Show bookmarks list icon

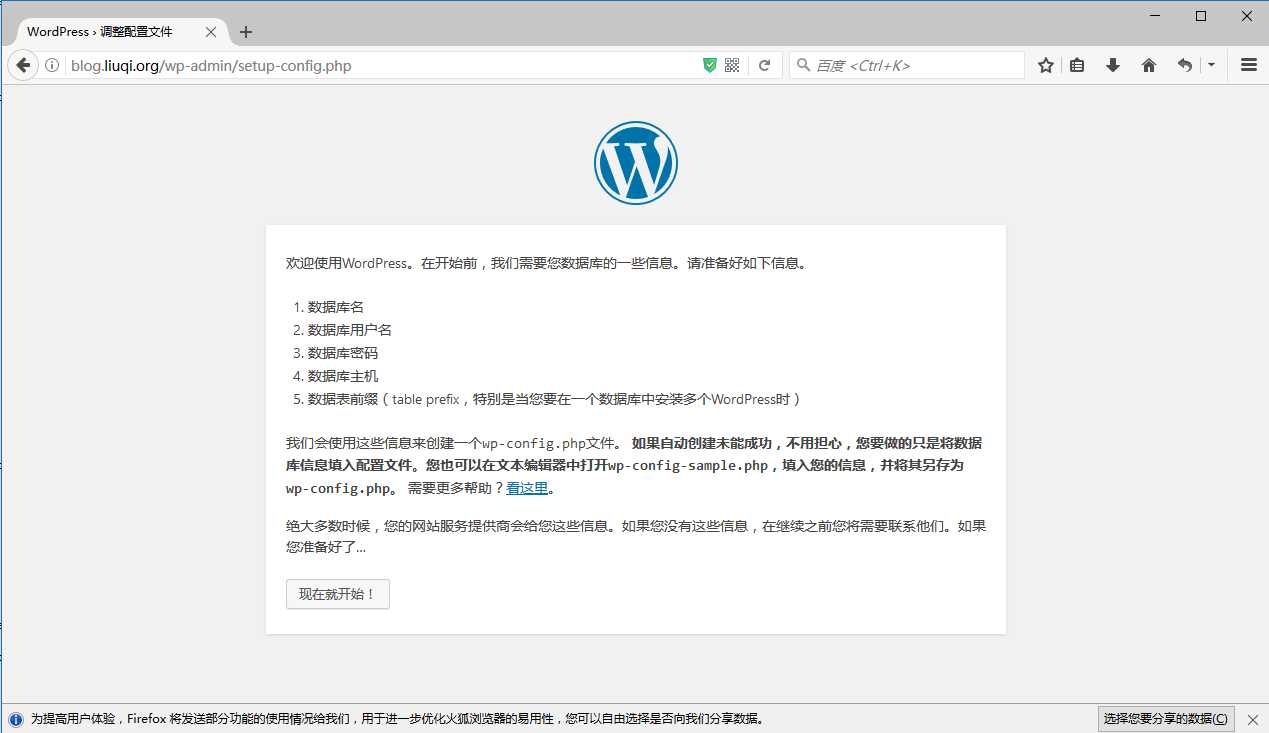pos(1077,65)
